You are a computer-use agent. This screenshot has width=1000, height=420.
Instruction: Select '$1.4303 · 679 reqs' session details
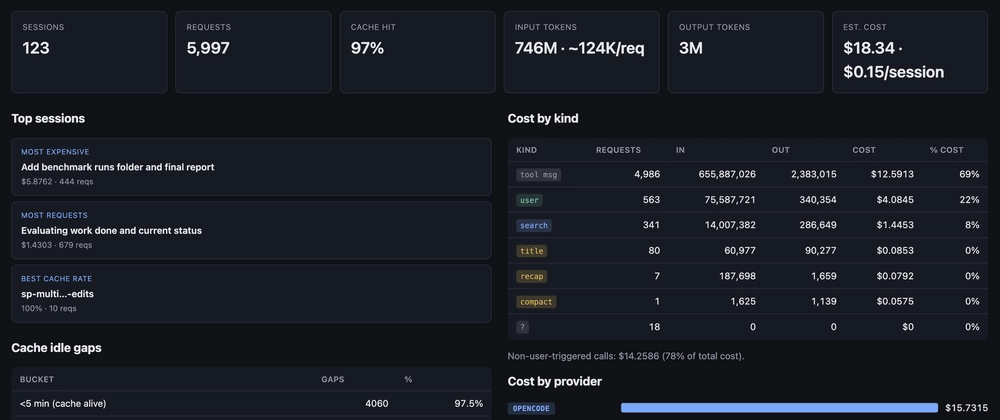57,245
